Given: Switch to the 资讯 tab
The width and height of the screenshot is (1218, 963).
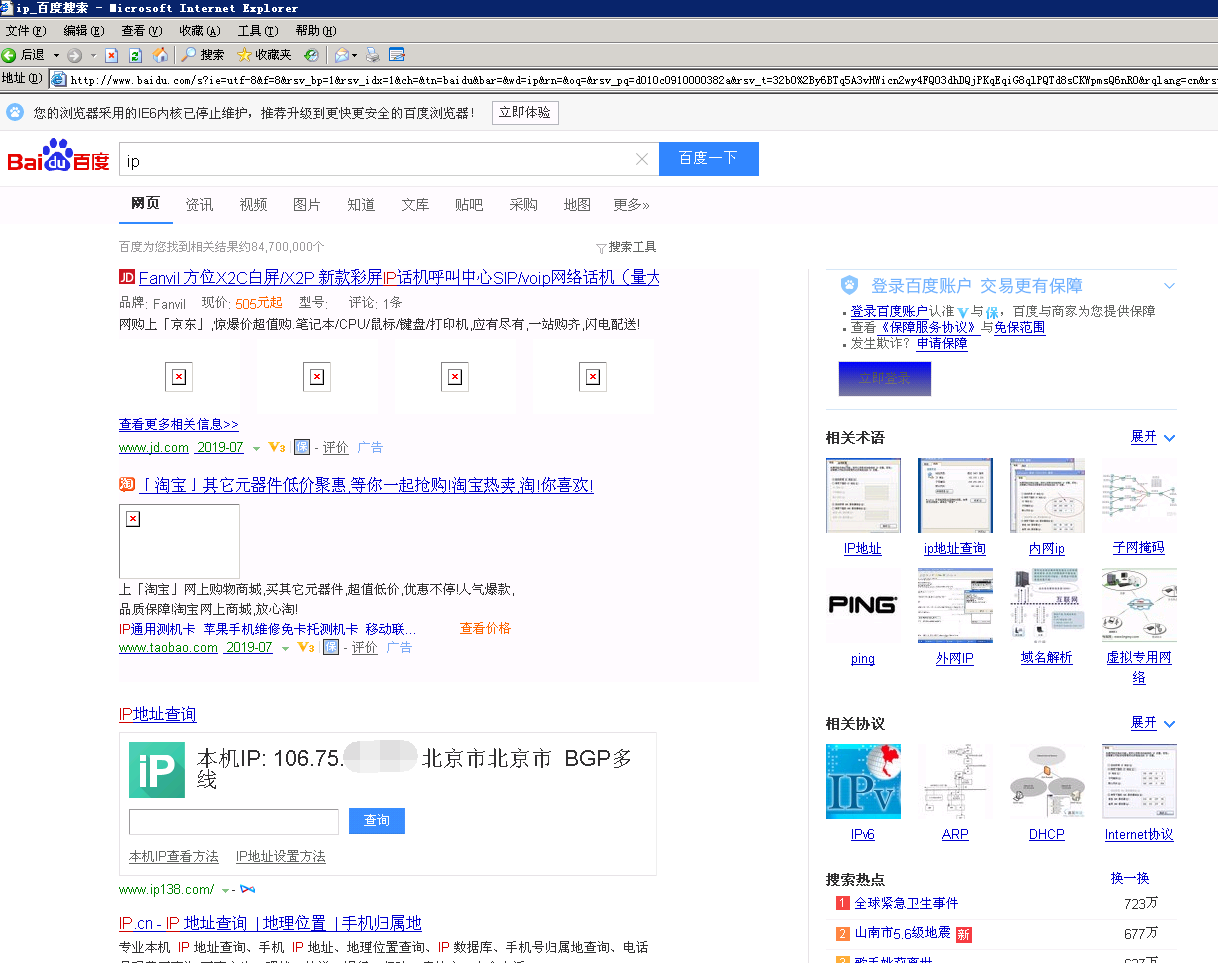Looking at the screenshot, I should click(199, 204).
